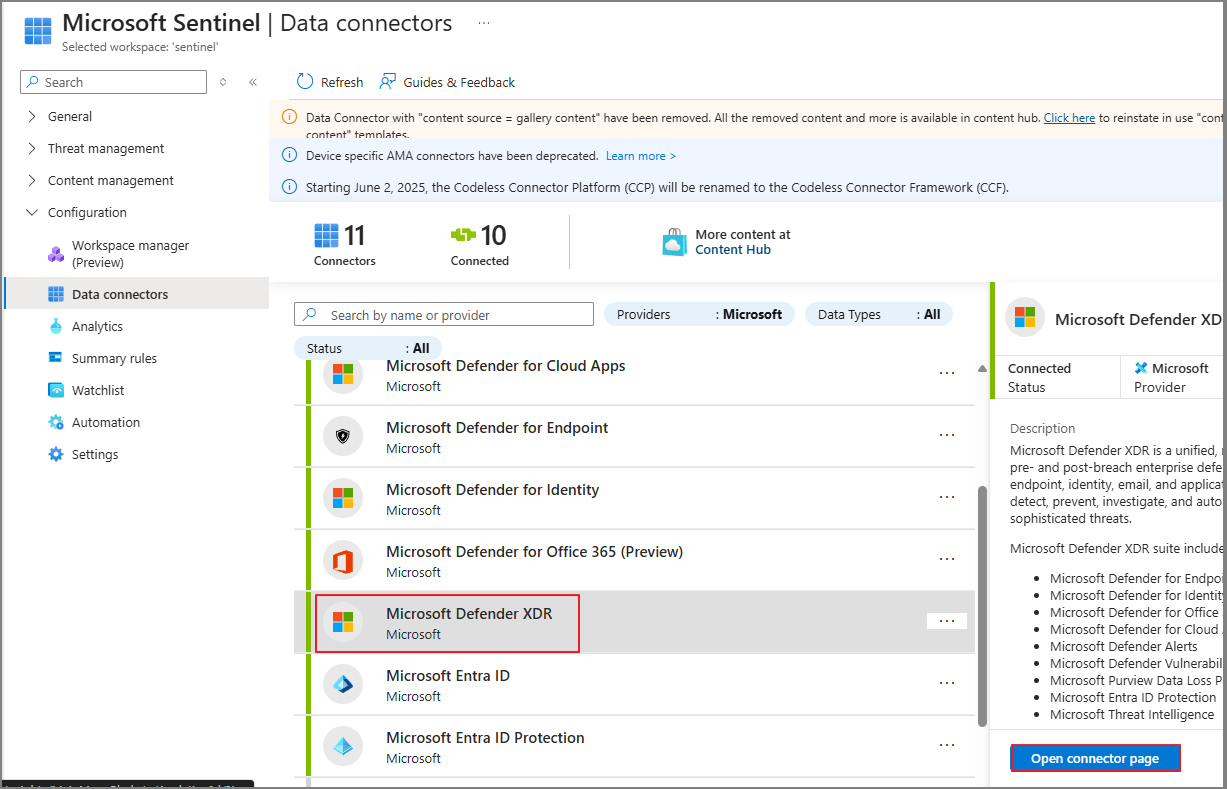Open the Content Hub link
The image size is (1227, 789).
pos(733,250)
